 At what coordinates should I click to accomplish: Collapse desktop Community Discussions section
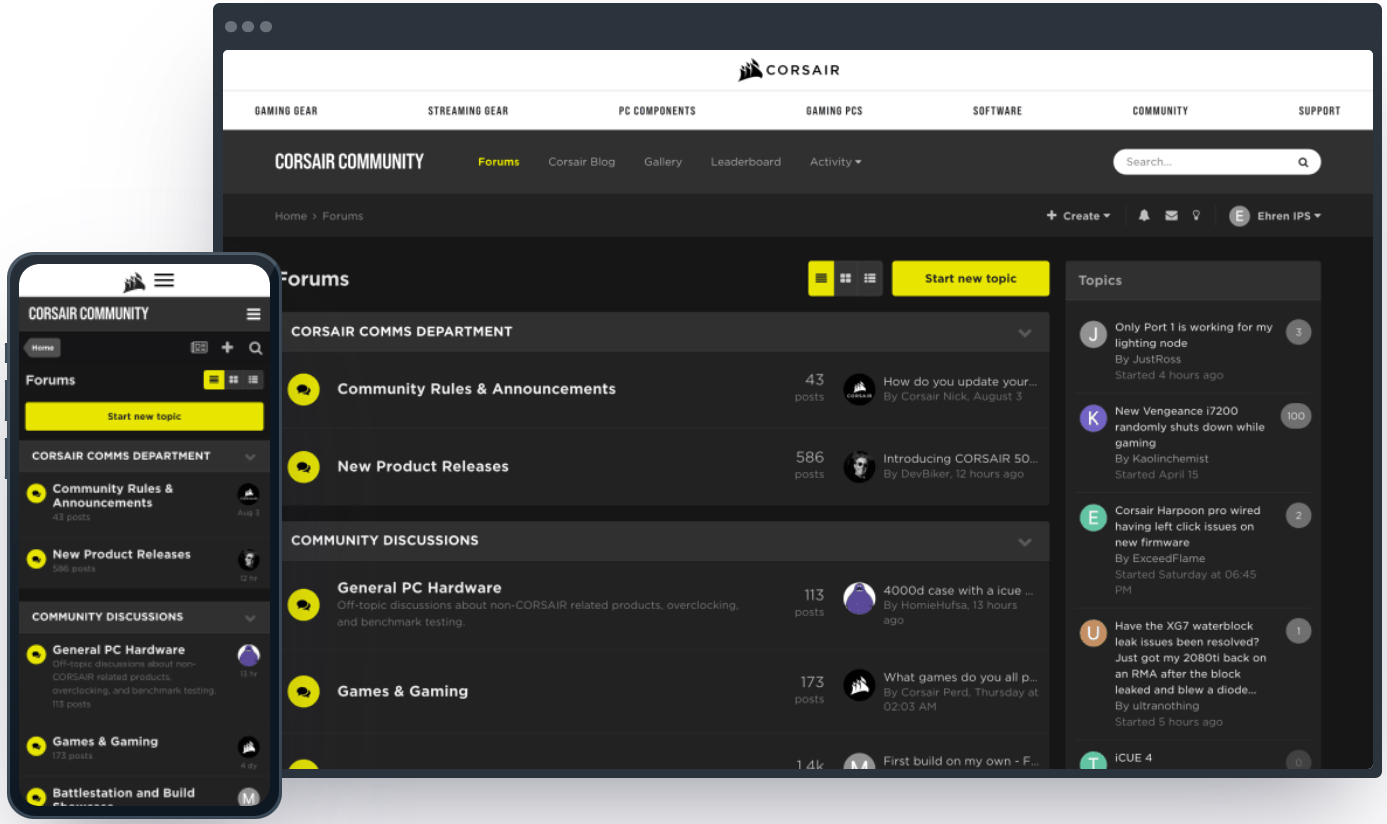pyautogui.click(x=1025, y=541)
